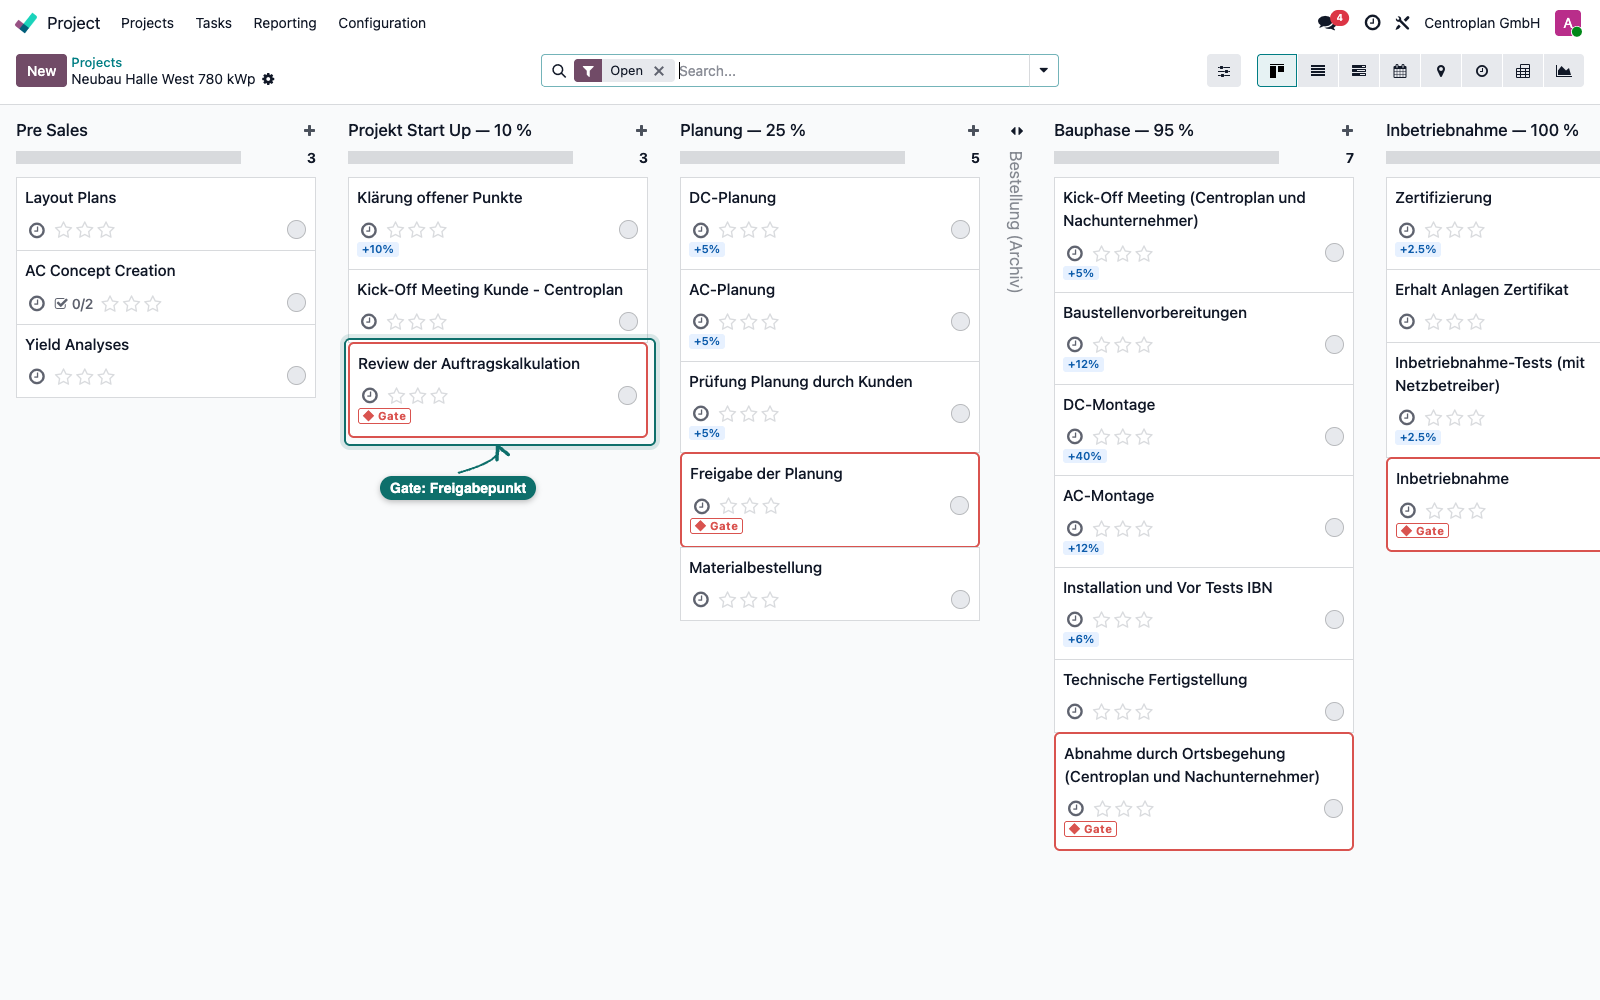
Task: Open the Reporting menu
Action: 285,23
